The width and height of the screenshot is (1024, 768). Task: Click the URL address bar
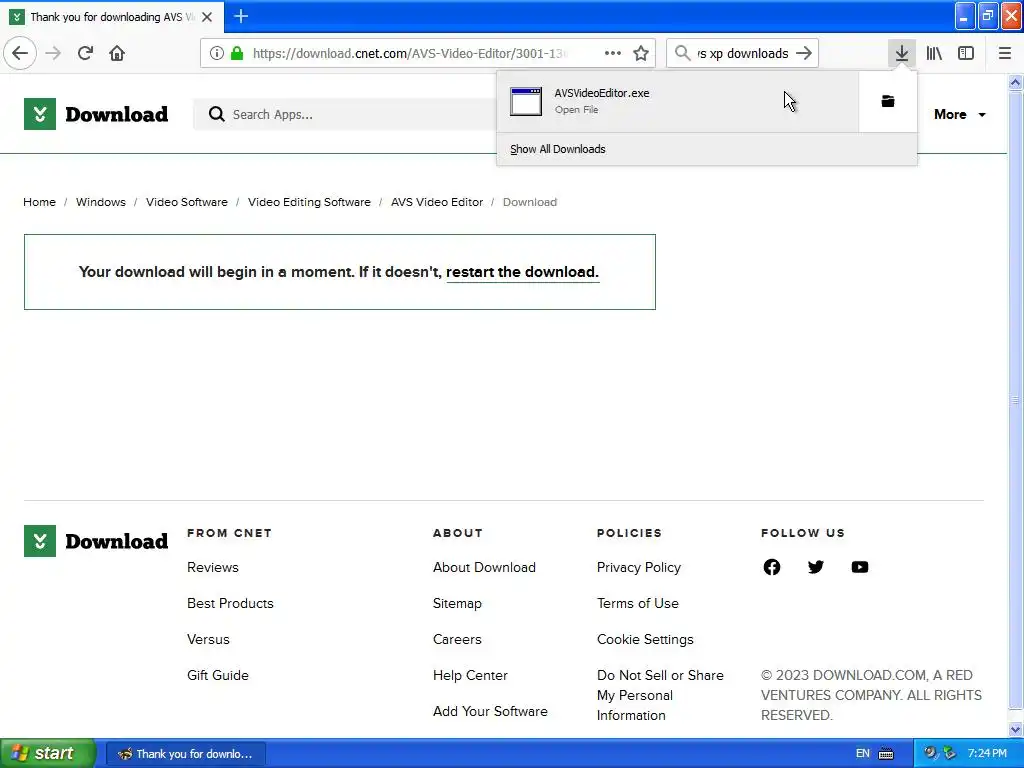click(x=408, y=53)
